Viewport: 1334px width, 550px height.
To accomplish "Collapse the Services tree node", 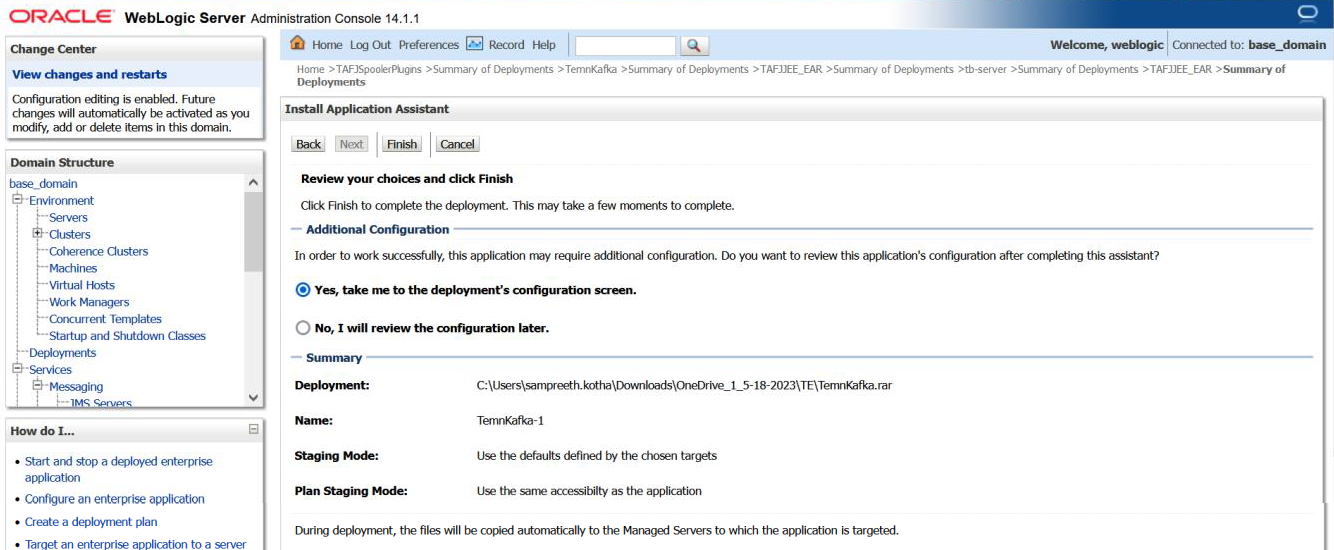I will pos(18,369).
